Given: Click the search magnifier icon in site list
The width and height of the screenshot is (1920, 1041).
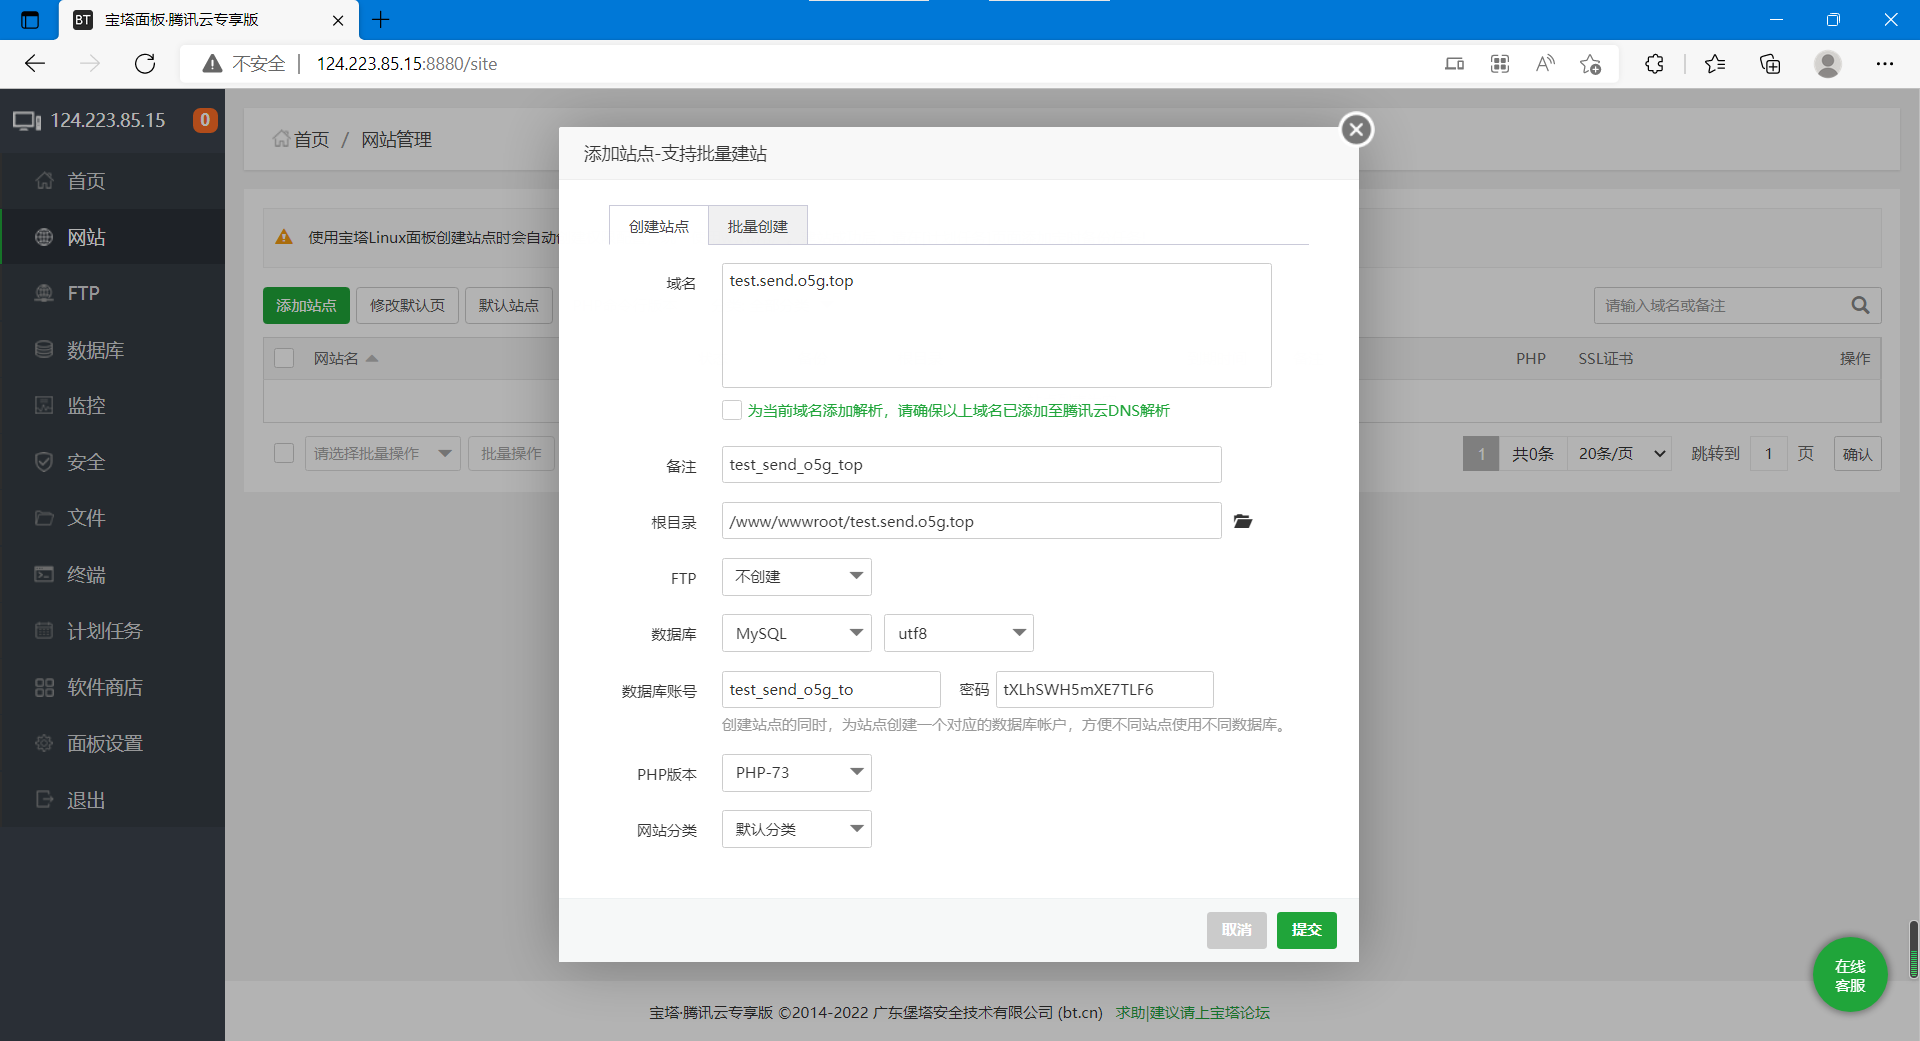Looking at the screenshot, I should click(1859, 305).
